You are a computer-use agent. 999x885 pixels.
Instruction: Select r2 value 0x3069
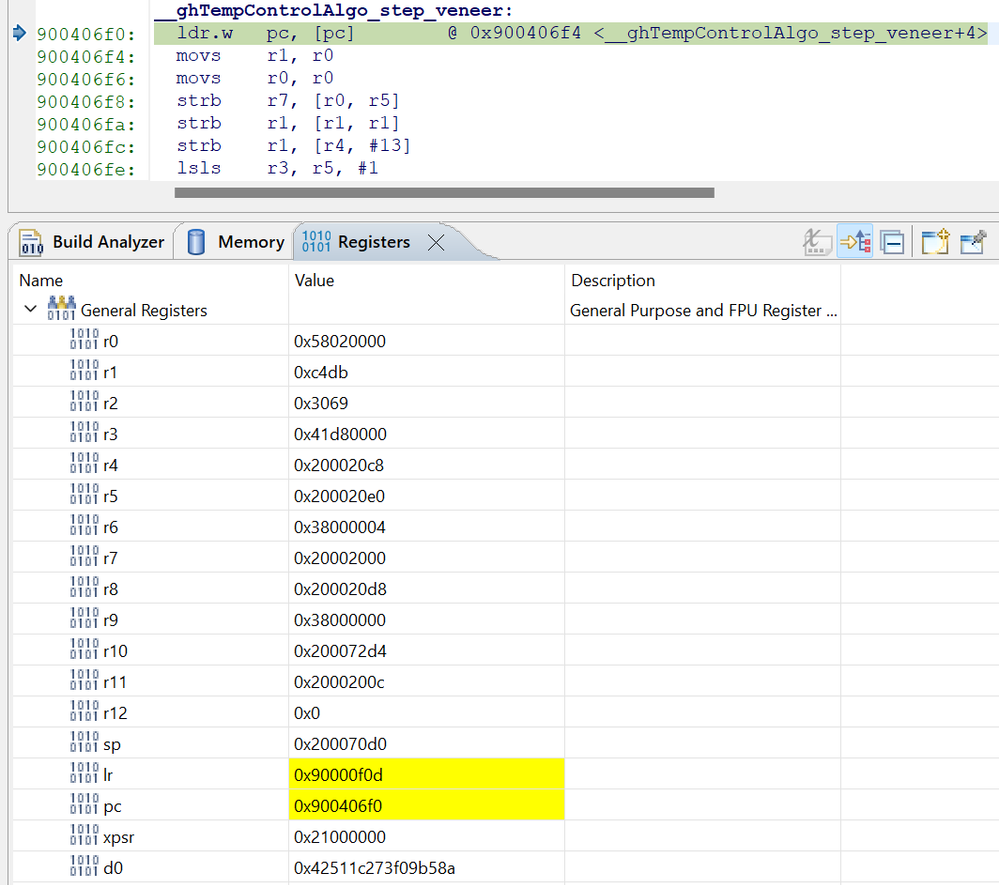coord(320,403)
